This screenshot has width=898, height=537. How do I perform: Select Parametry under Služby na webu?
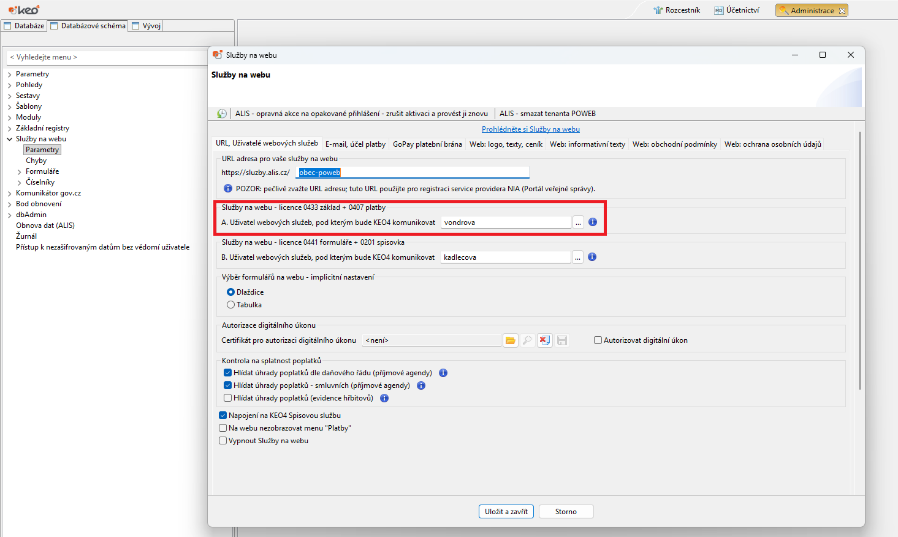point(42,150)
